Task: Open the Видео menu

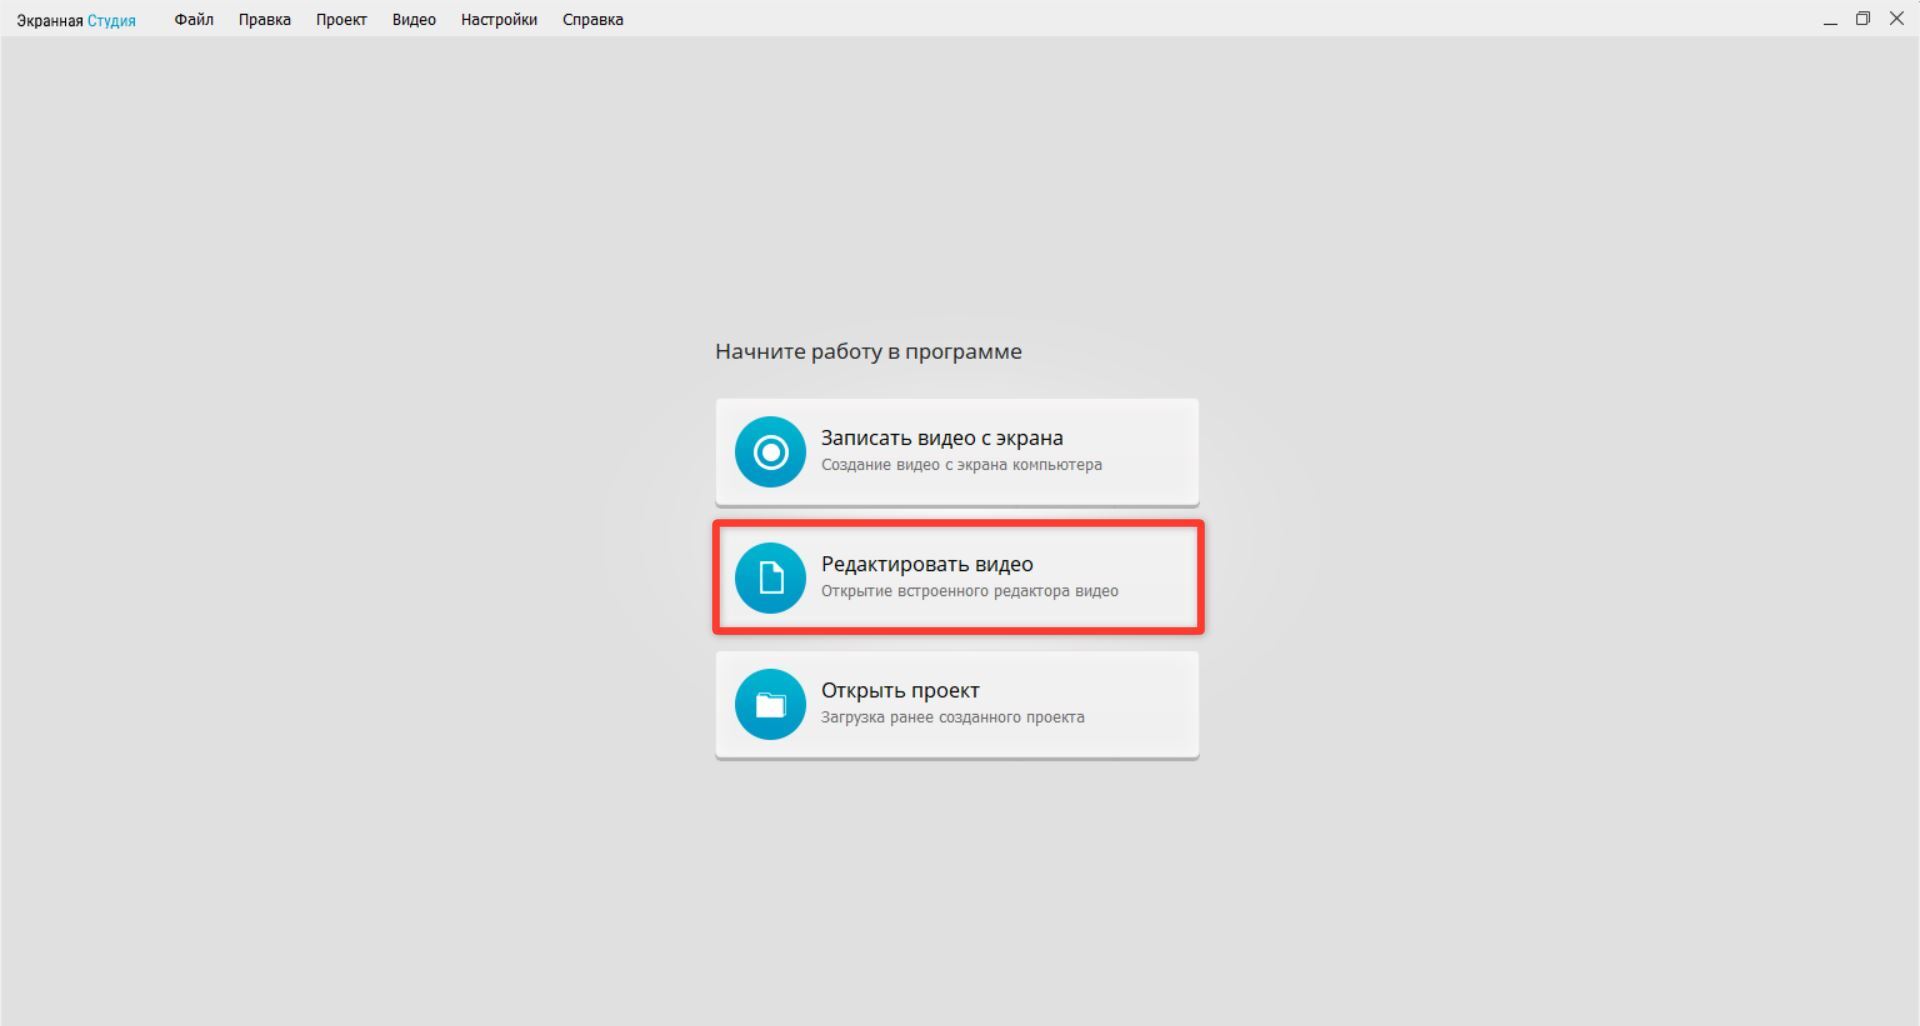Action: click(x=414, y=20)
